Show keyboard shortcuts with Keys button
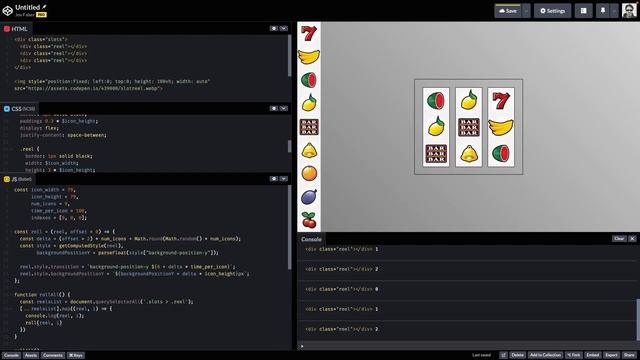640x360 pixels. [x=76, y=355]
